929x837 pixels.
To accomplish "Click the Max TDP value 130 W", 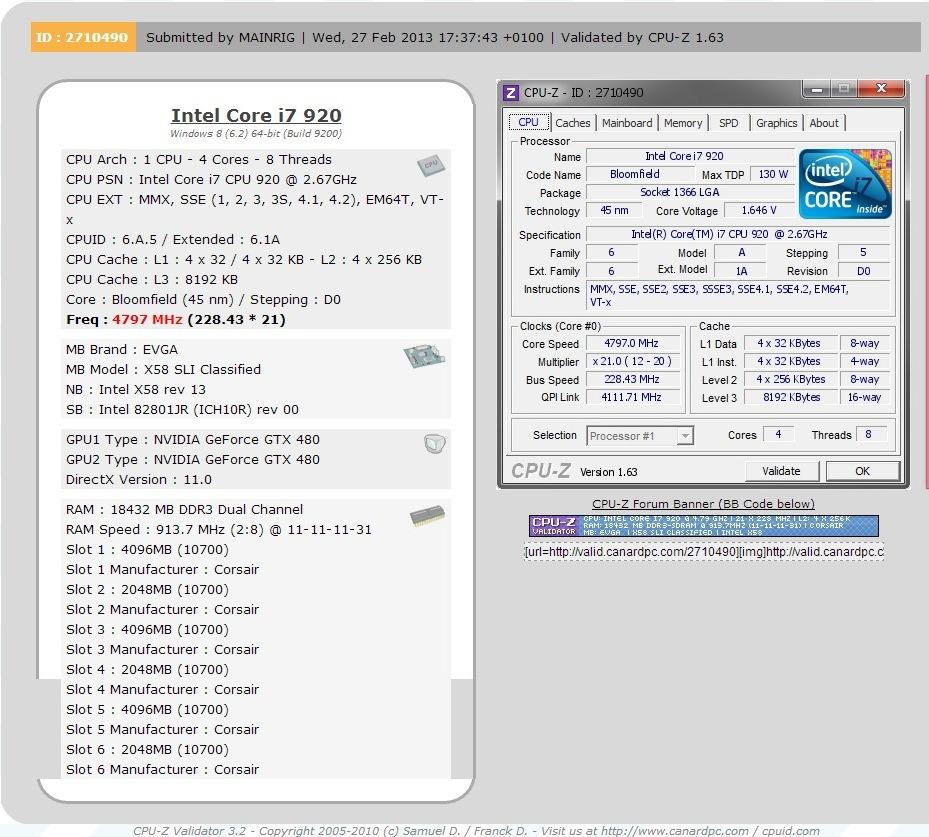I will [773, 174].
